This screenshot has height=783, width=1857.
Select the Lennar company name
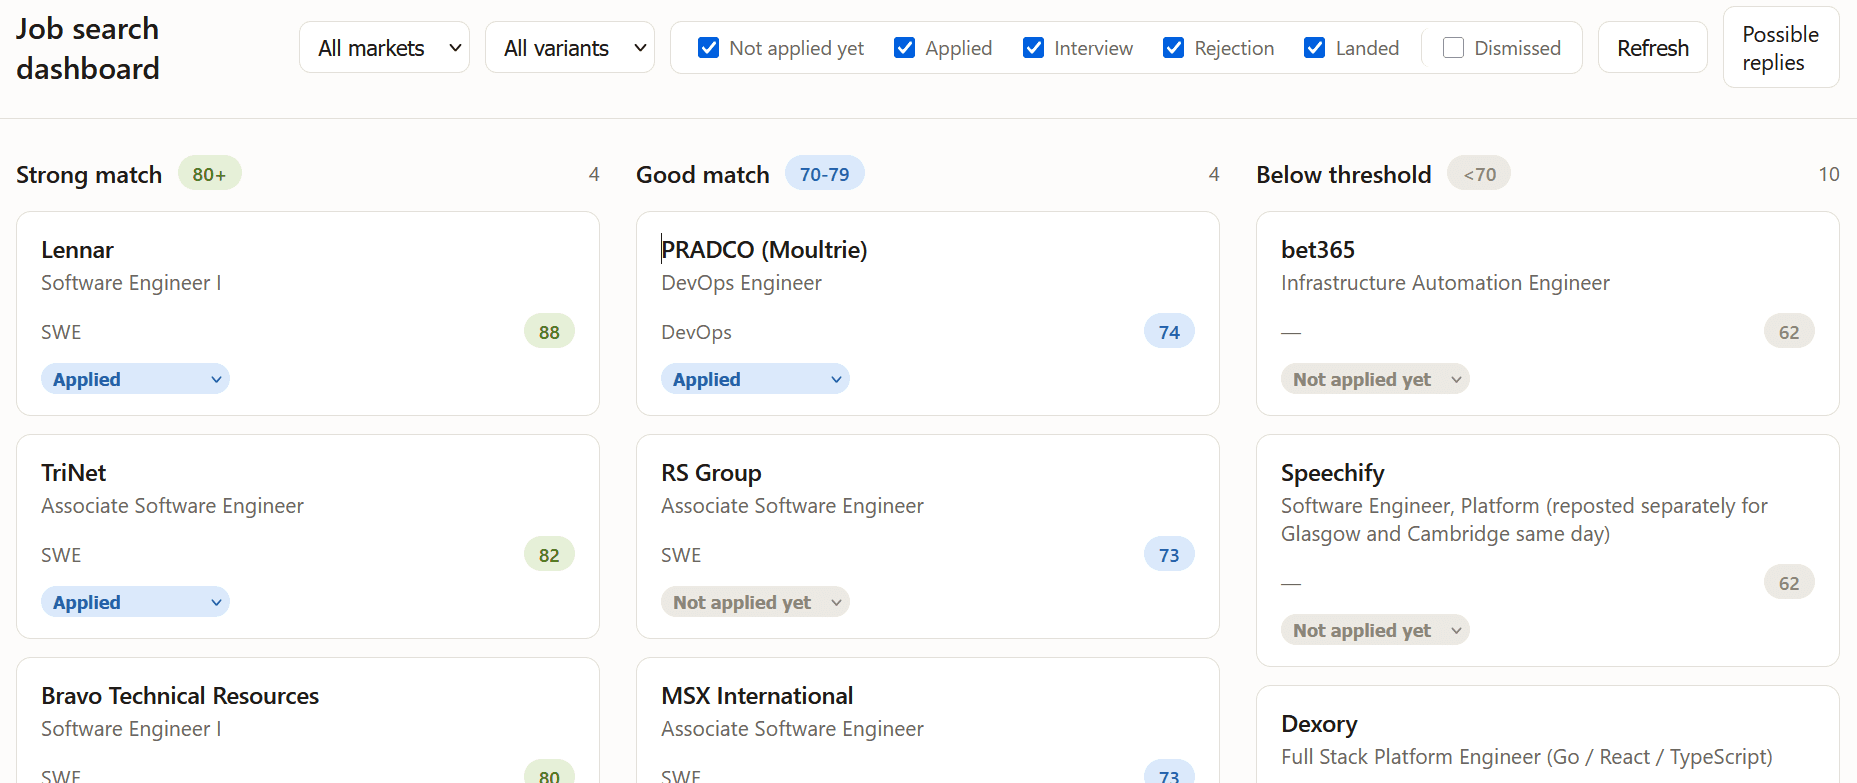(77, 250)
